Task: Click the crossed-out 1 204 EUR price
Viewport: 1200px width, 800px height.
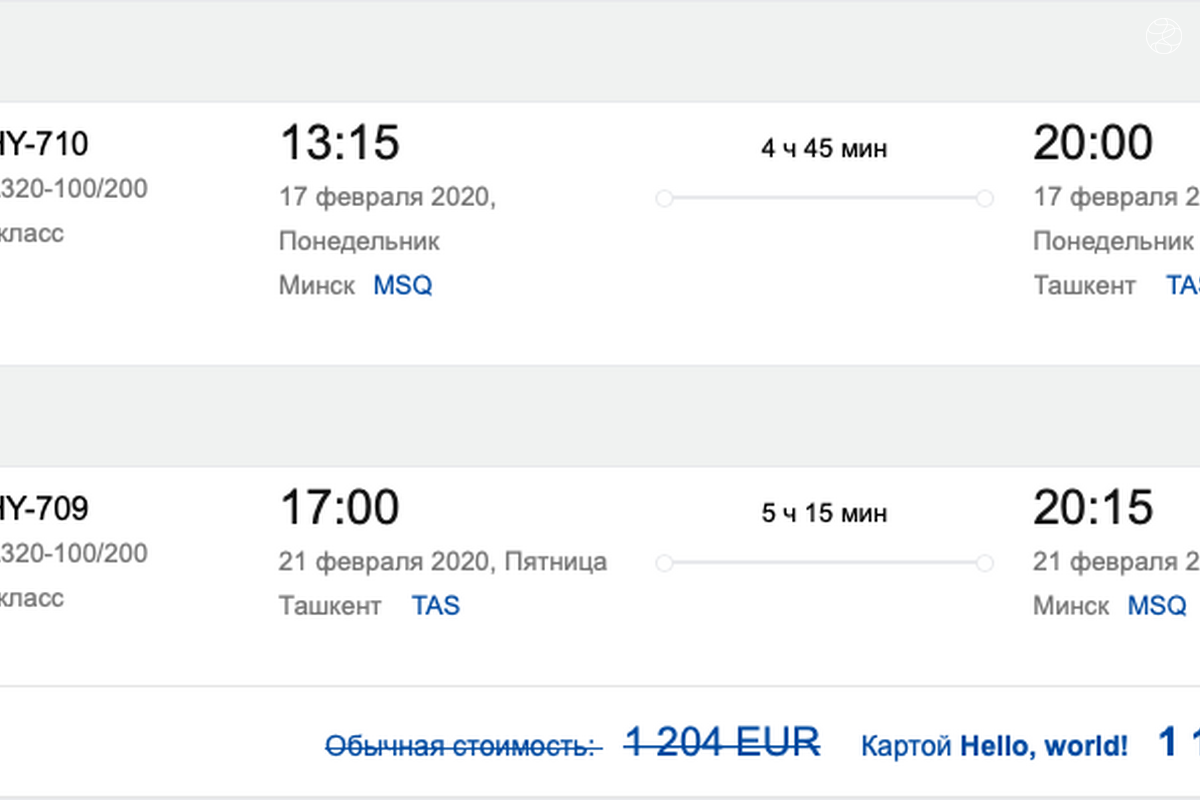Action: 722,741
